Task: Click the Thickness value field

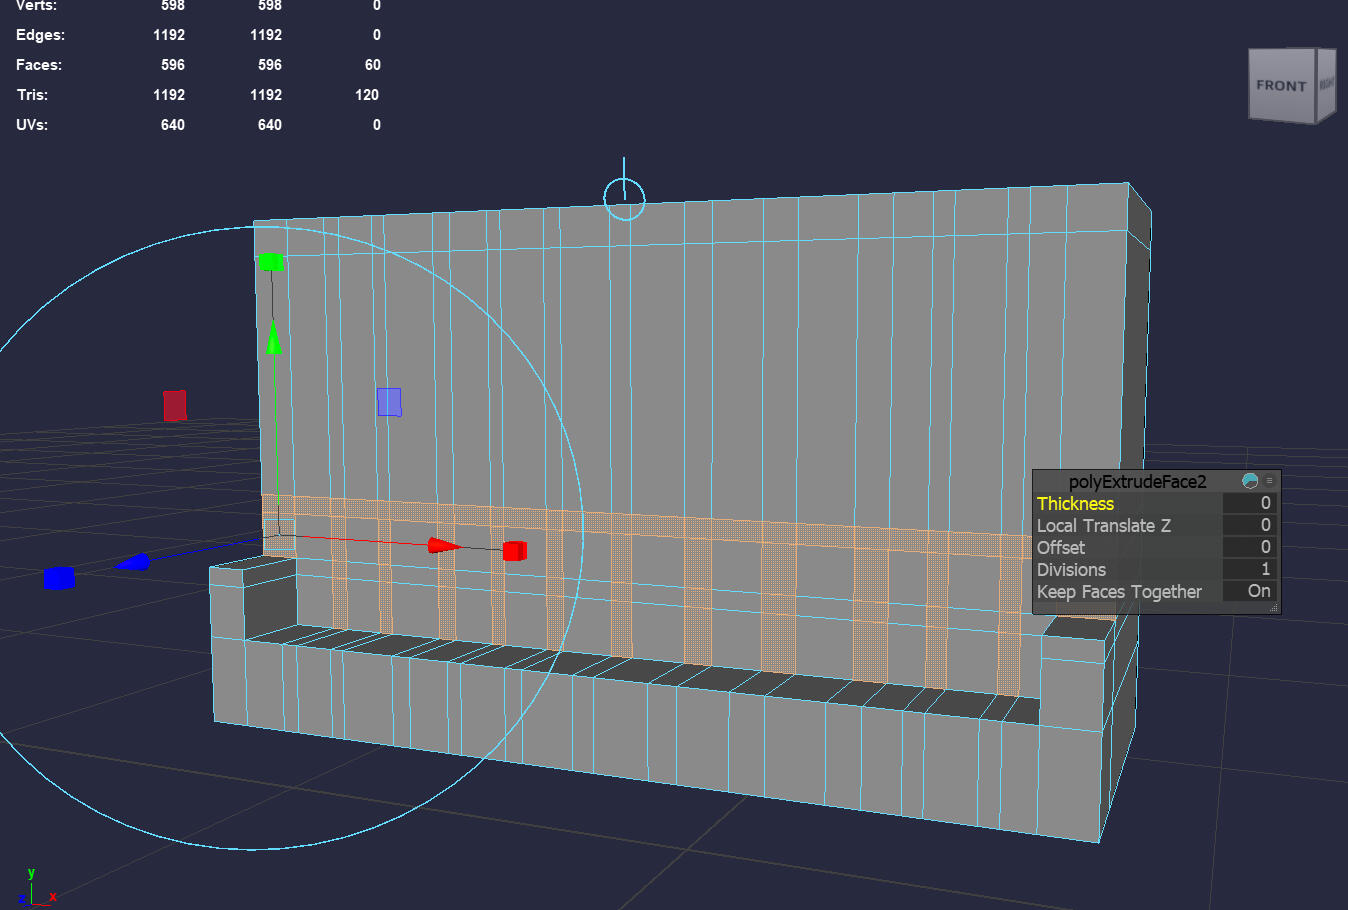Action: point(1250,504)
